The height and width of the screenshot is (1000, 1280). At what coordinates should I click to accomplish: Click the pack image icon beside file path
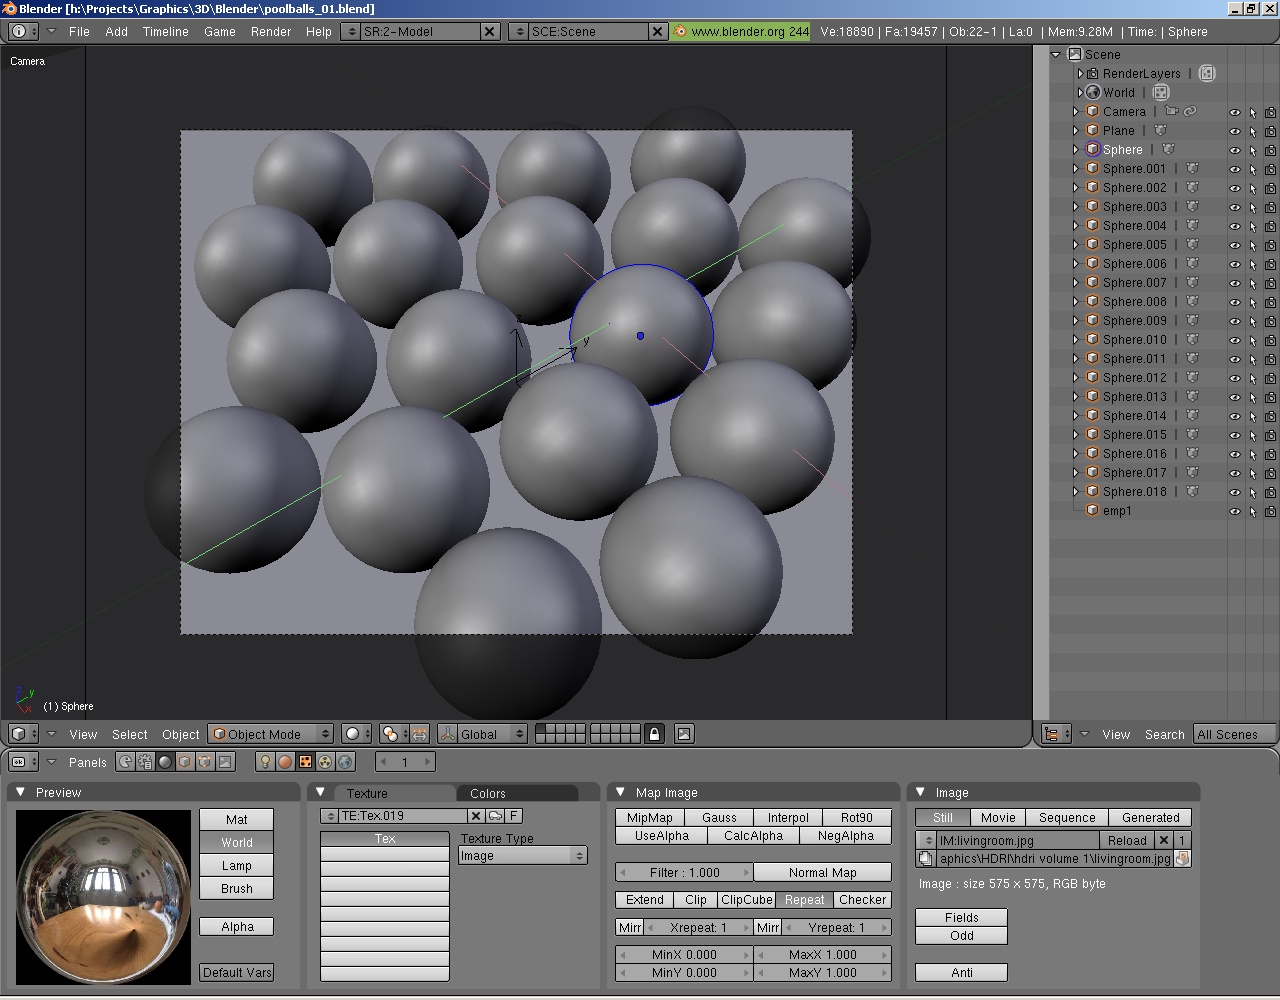click(x=1182, y=859)
